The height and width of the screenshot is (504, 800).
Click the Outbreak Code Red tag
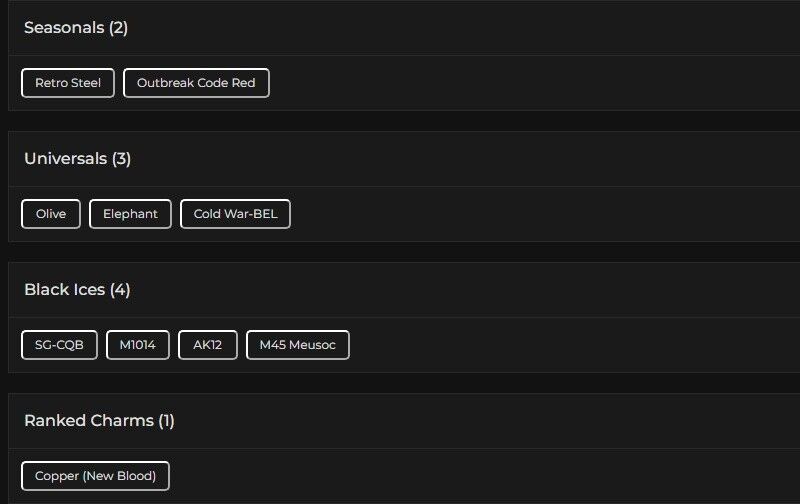[196, 83]
